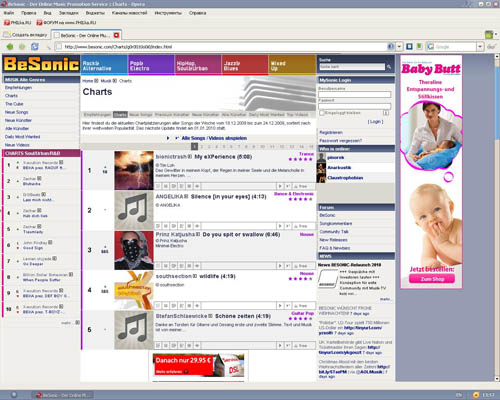Switch to the Top Videos sub-tab

click(297, 115)
